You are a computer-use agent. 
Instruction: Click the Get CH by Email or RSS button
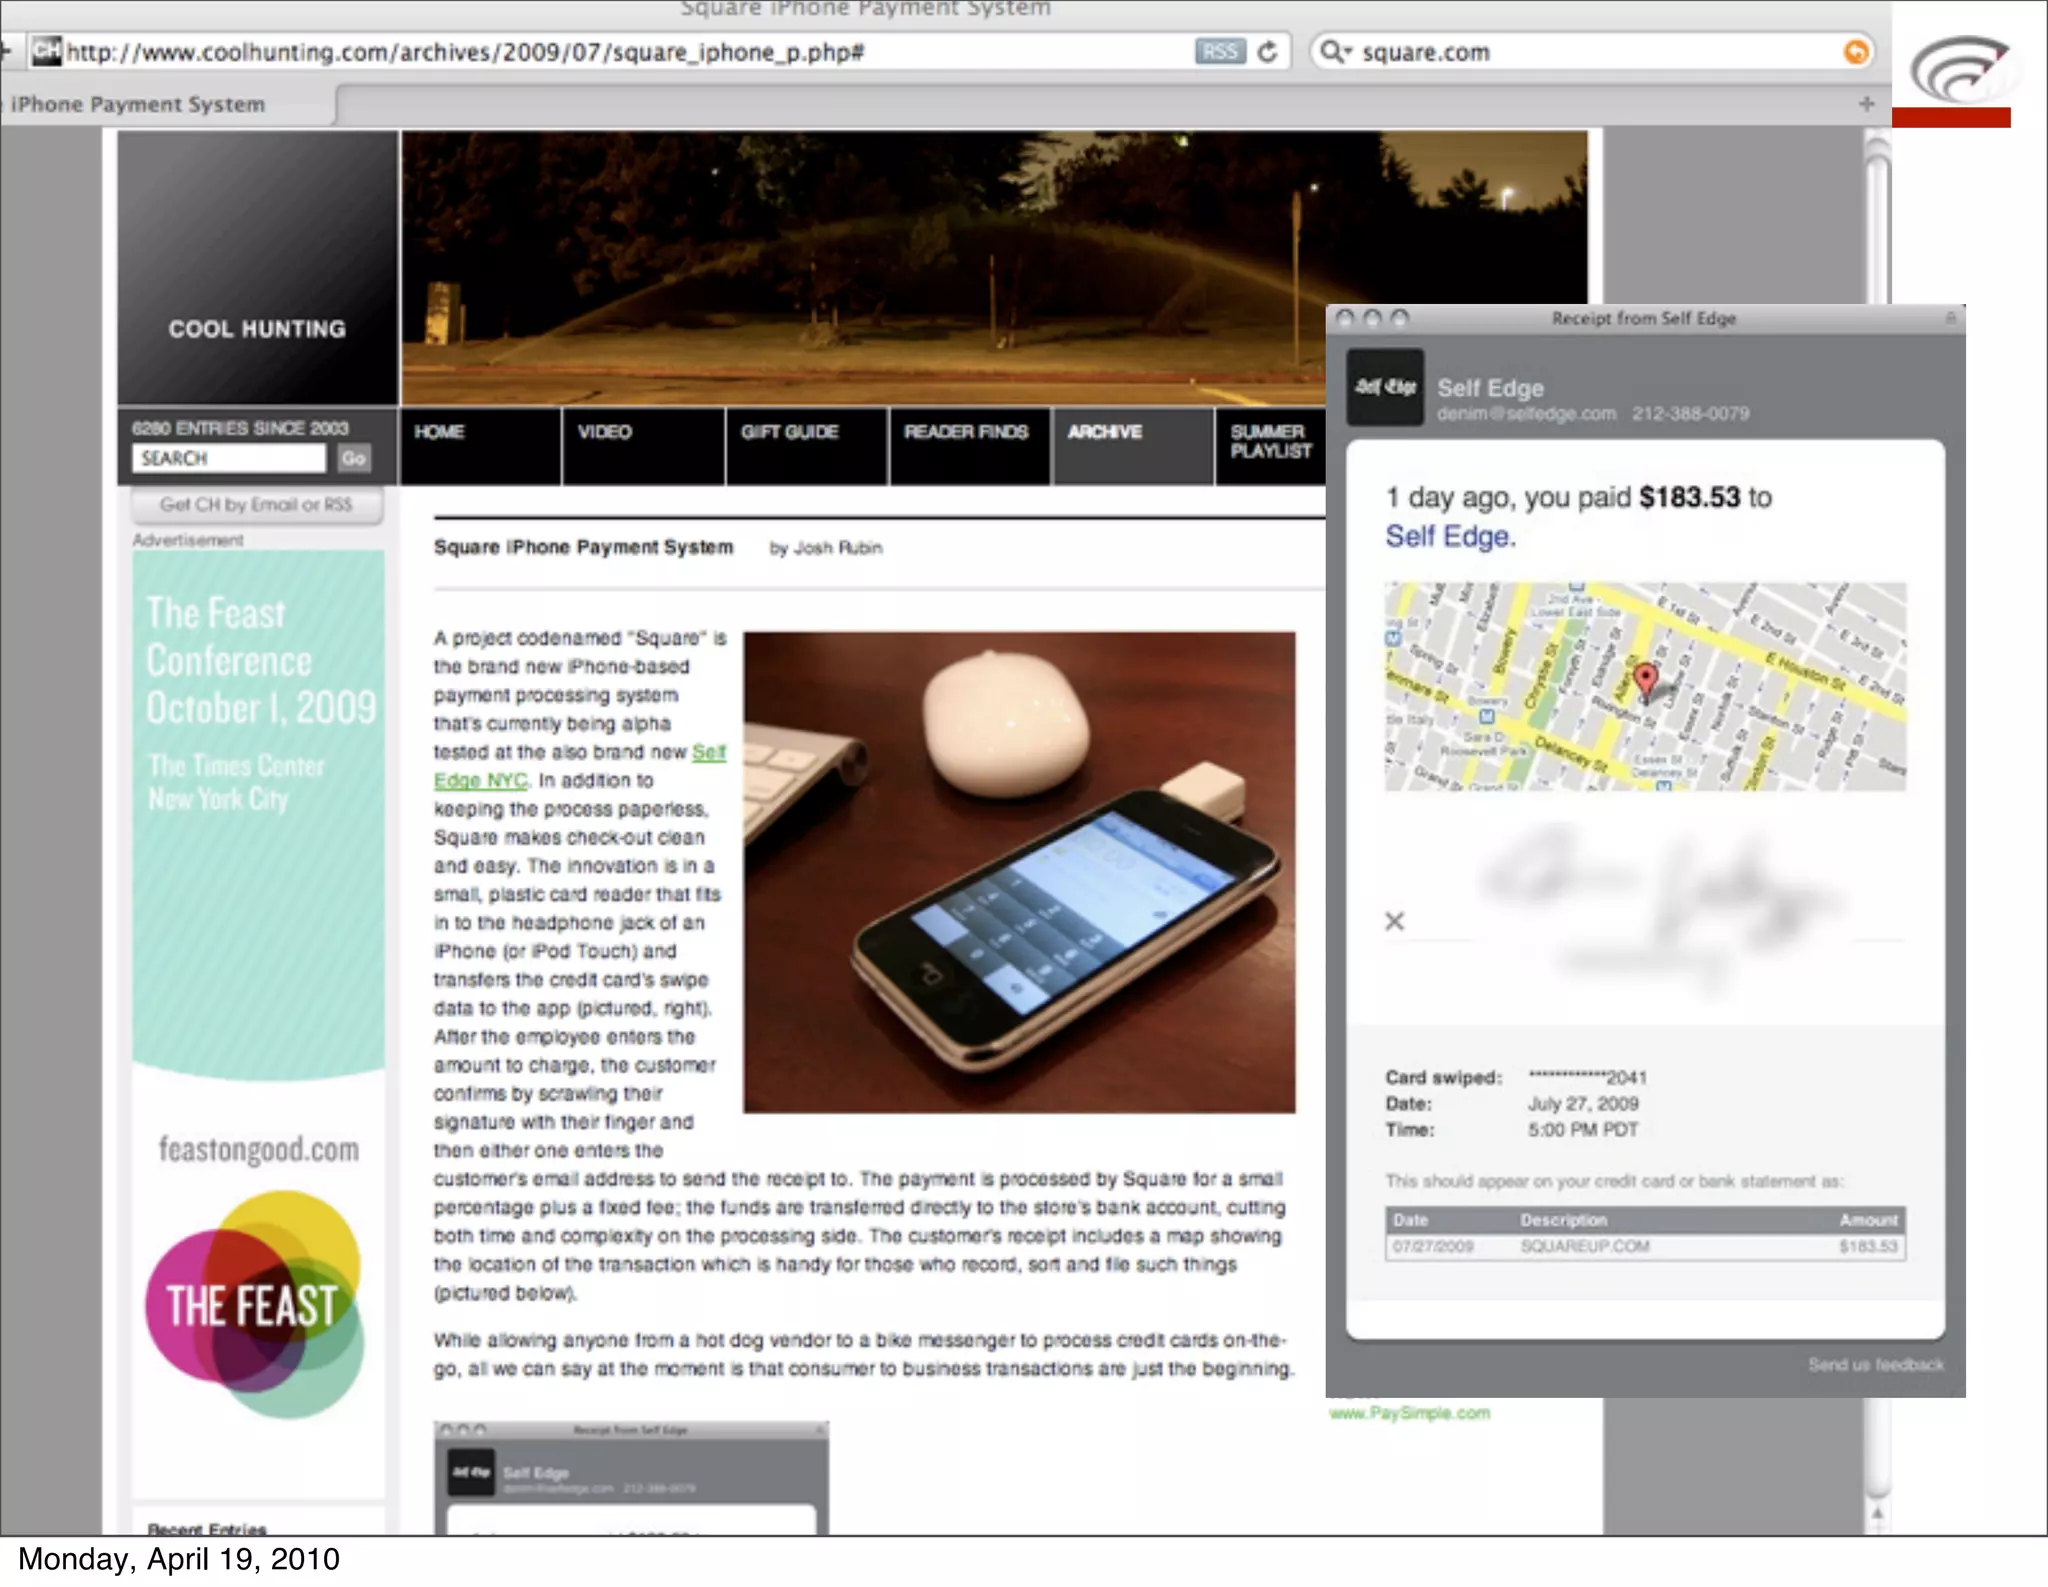point(256,505)
